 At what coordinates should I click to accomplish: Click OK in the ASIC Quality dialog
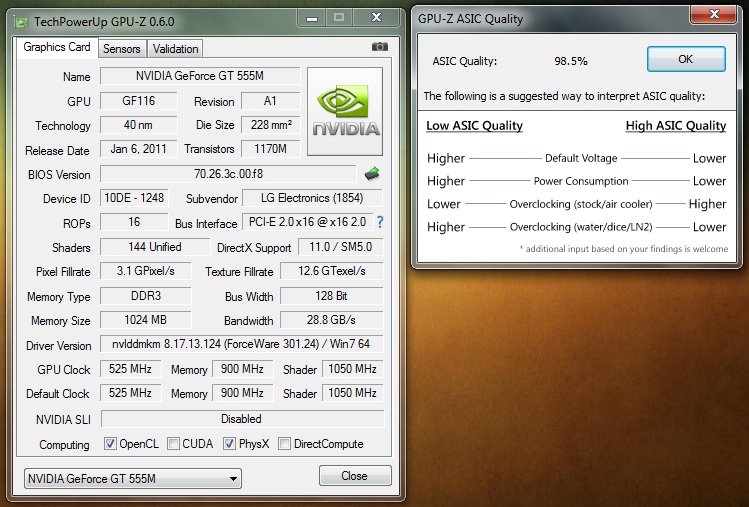click(x=686, y=59)
